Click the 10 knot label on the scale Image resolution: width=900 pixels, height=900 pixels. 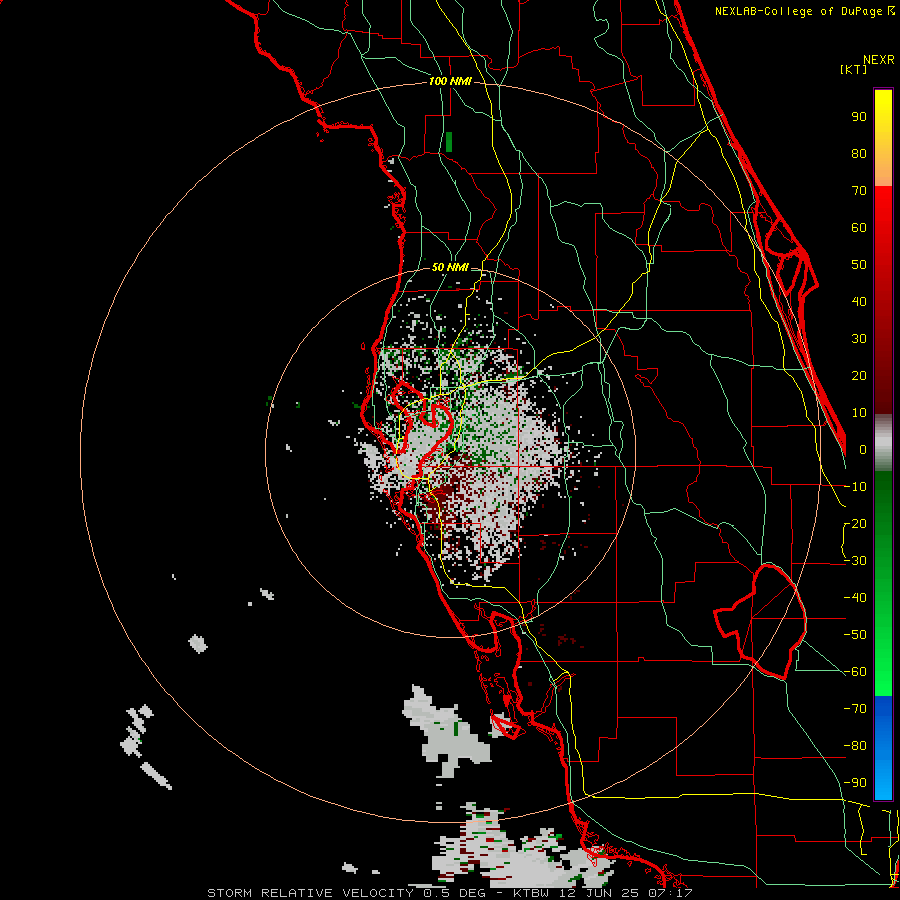click(859, 413)
